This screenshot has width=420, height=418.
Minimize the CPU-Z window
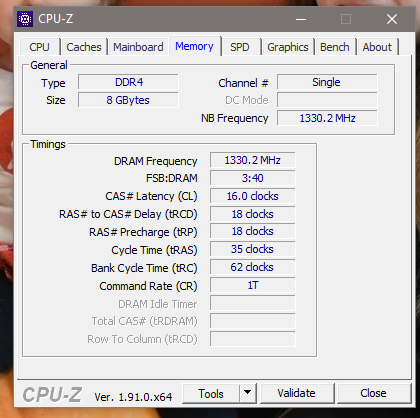pos(301,19)
